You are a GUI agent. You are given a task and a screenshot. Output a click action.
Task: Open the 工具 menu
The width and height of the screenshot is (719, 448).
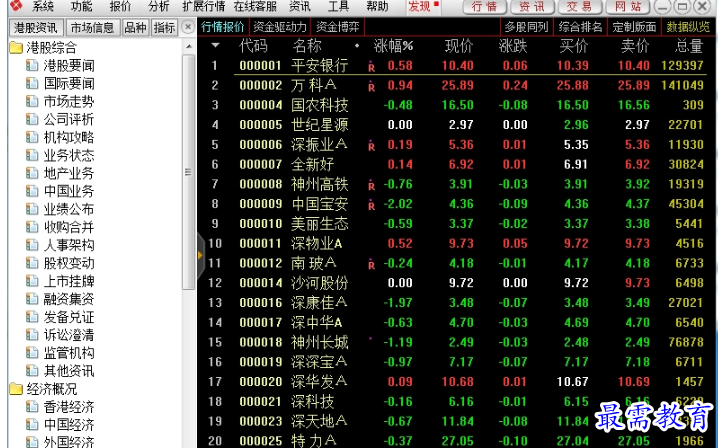(338, 6)
